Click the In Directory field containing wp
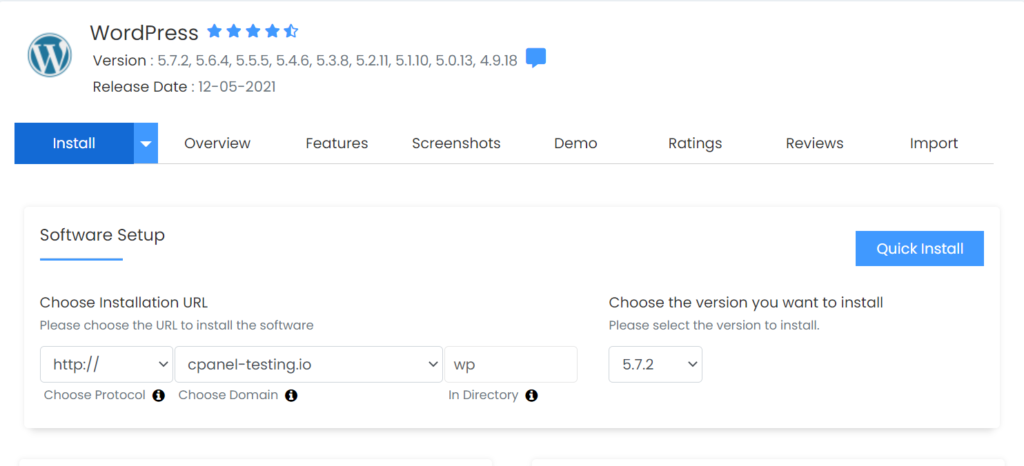 click(511, 364)
